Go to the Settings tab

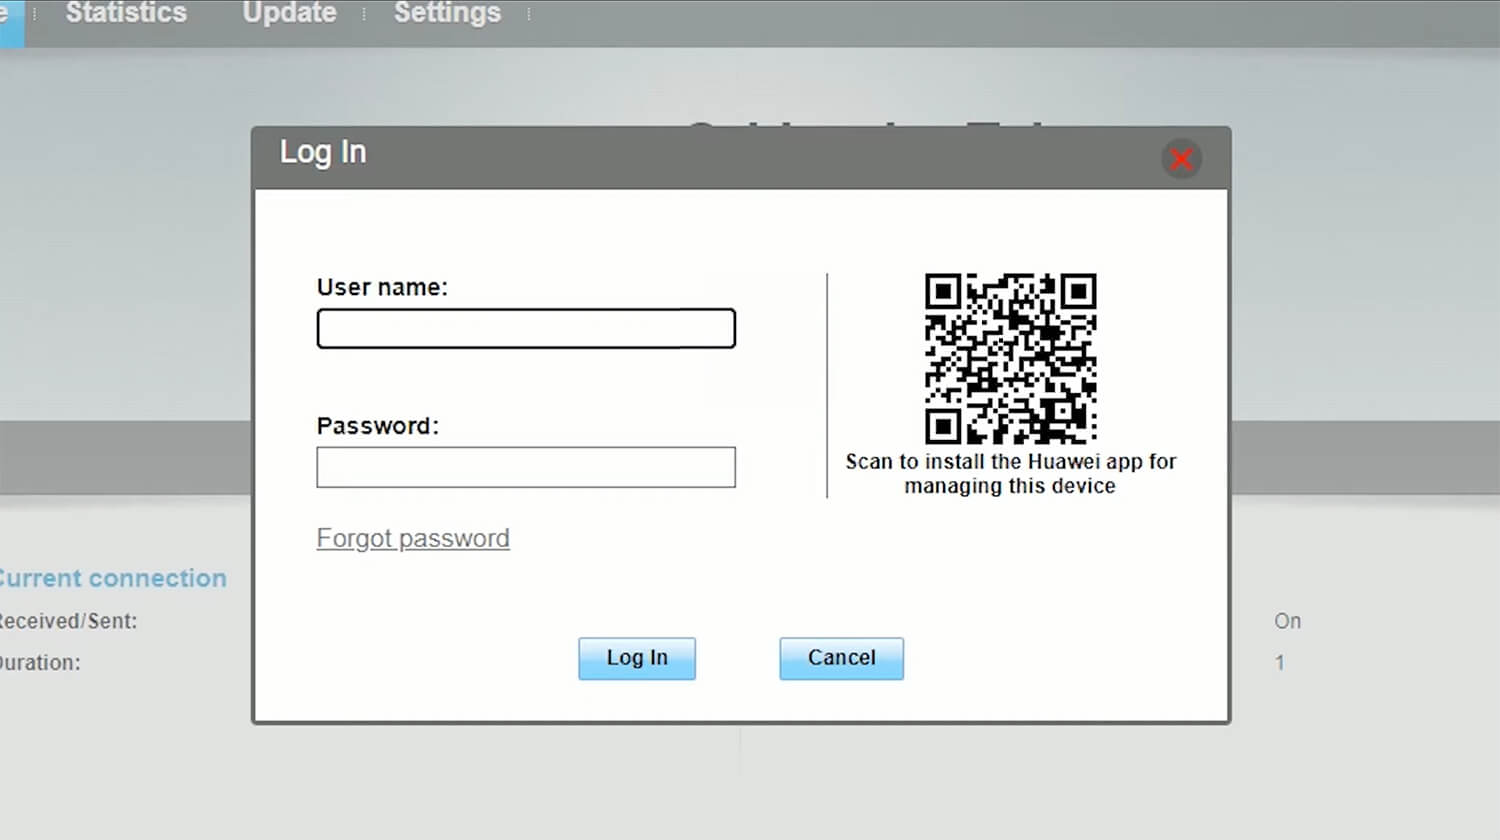[x=447, y=14]
